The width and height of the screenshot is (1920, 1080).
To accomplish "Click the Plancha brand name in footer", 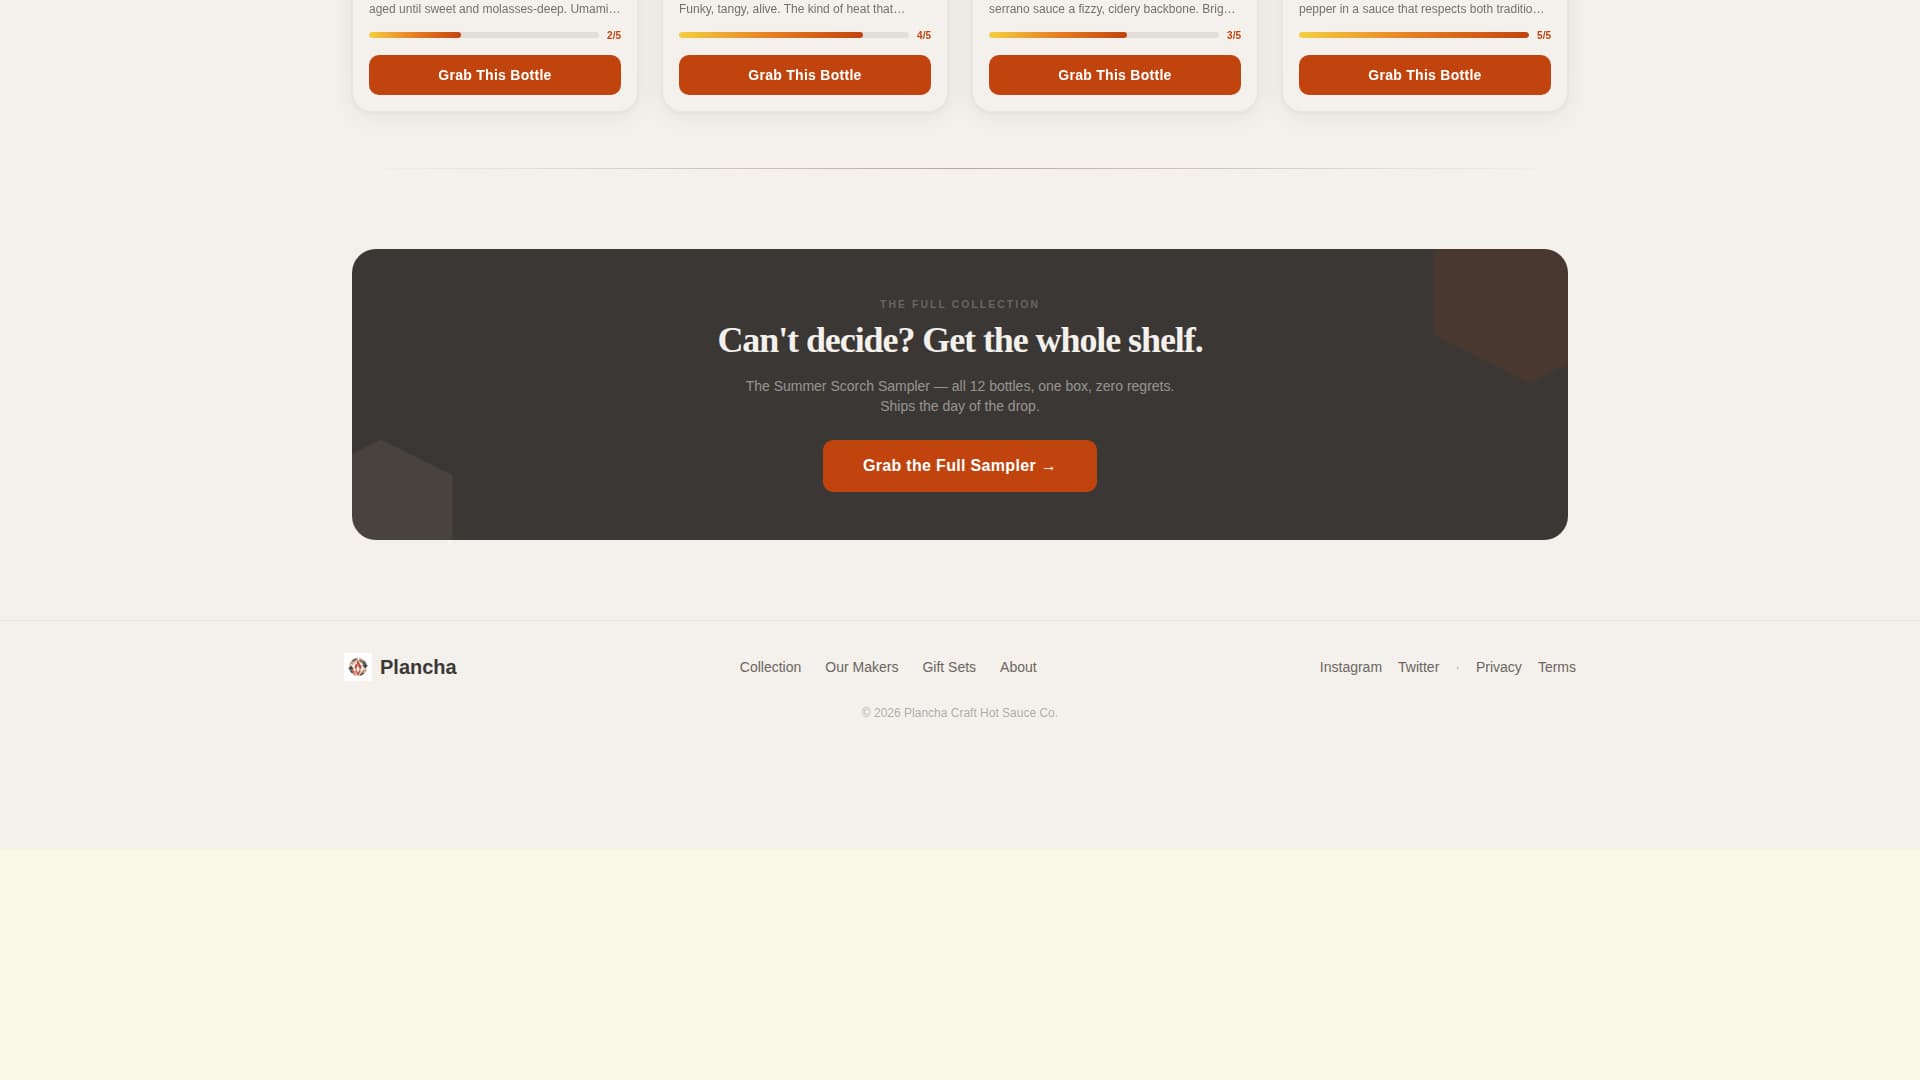I will pyautogui.click(x=418, y=667).
